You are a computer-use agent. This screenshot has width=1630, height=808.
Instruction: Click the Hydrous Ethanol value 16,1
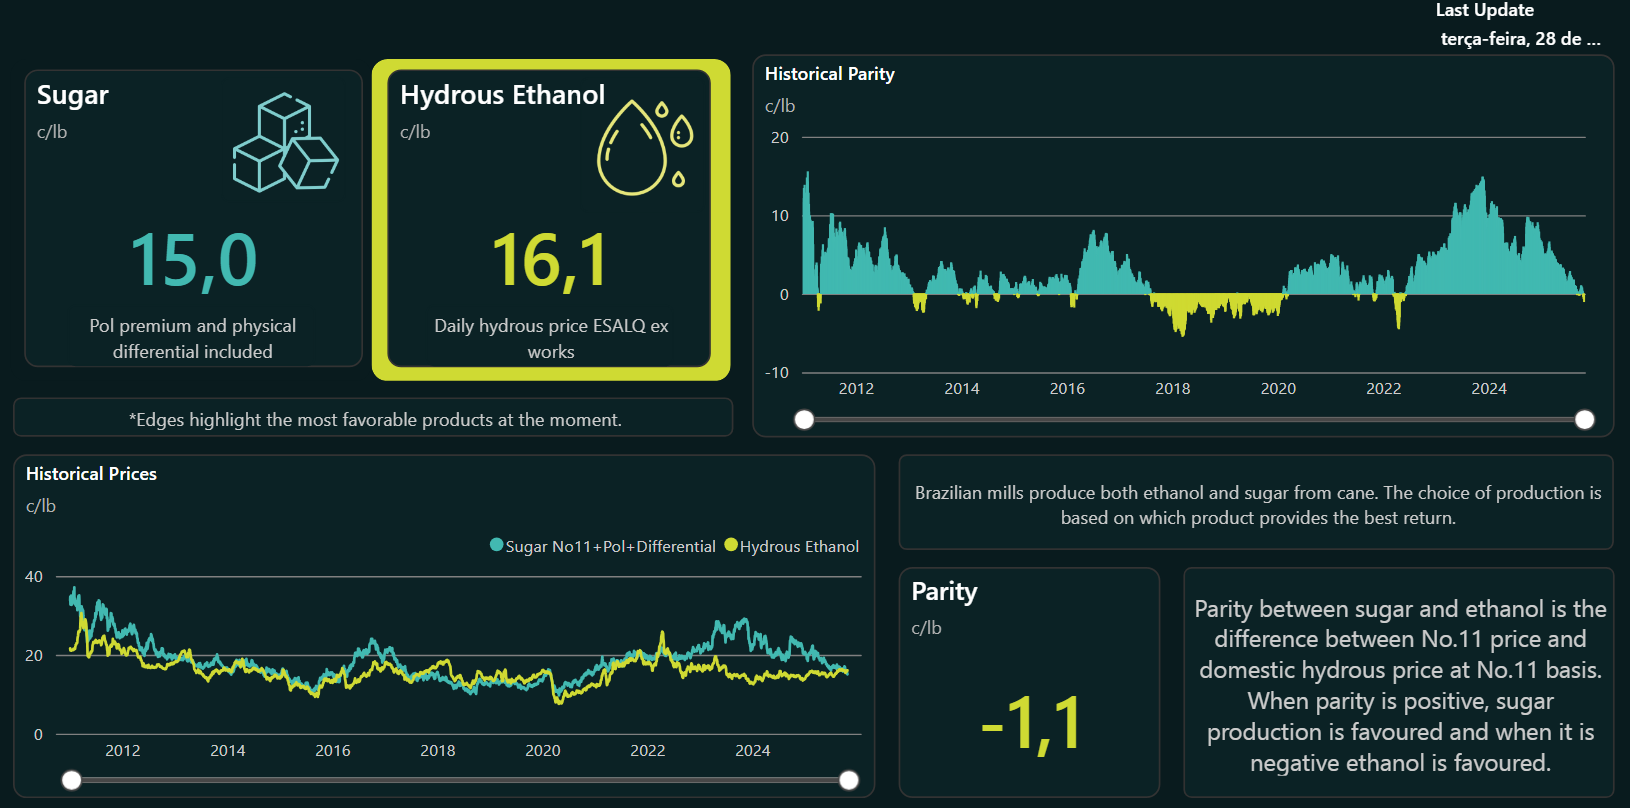[x=550, y=261]
